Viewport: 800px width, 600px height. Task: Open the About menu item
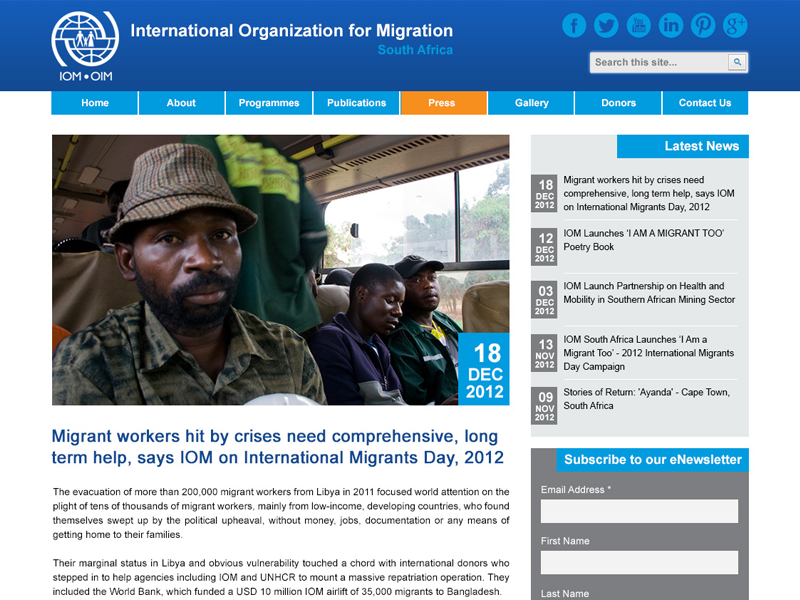pyautogui.click(x=181, y=103)
